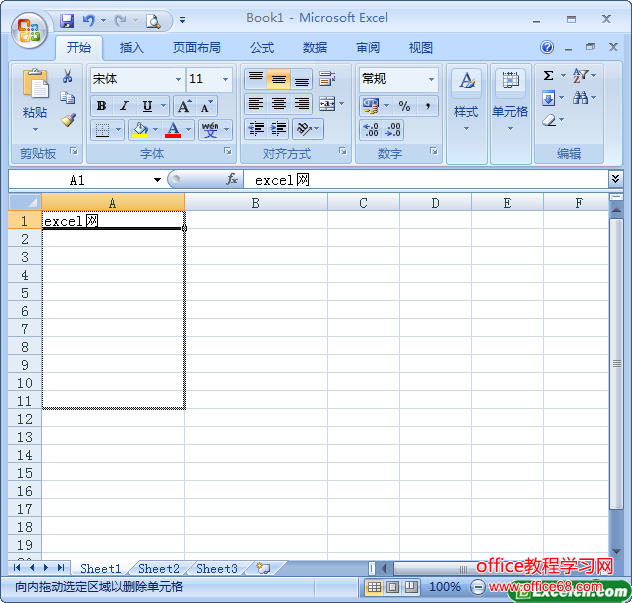Increase font size with the large A

[185, 106]
